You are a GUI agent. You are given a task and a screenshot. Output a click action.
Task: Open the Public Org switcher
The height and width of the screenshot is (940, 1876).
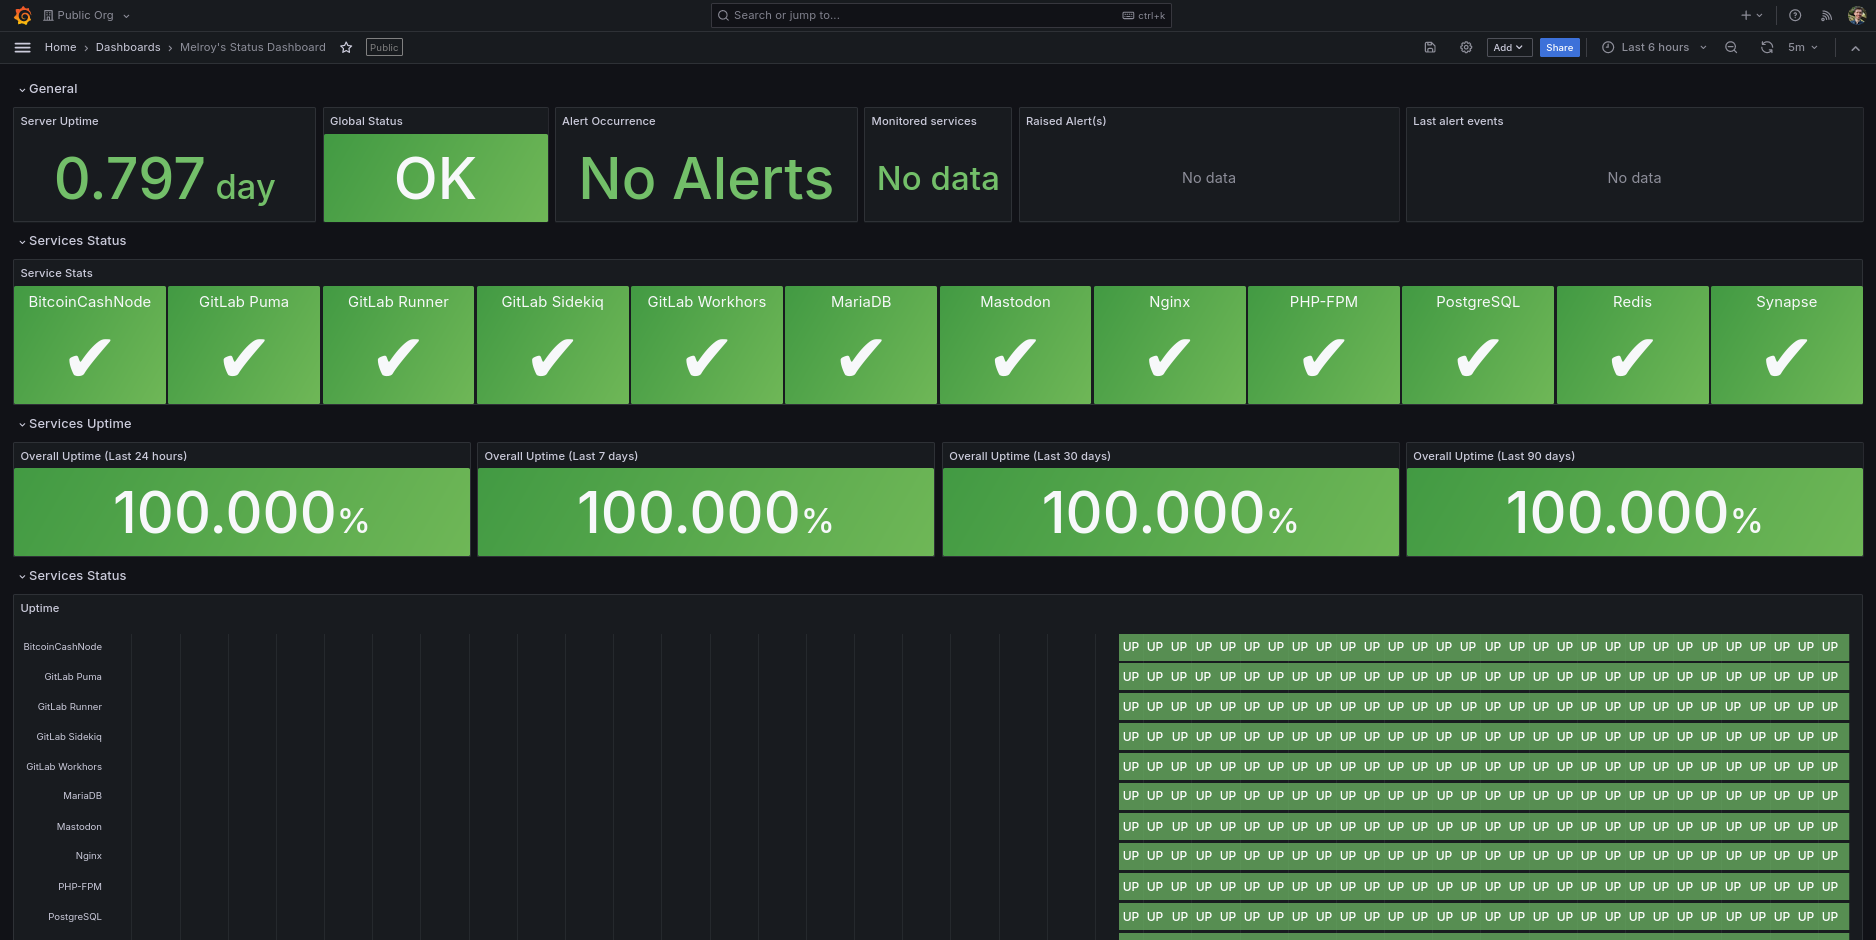(x=87, y=15)
